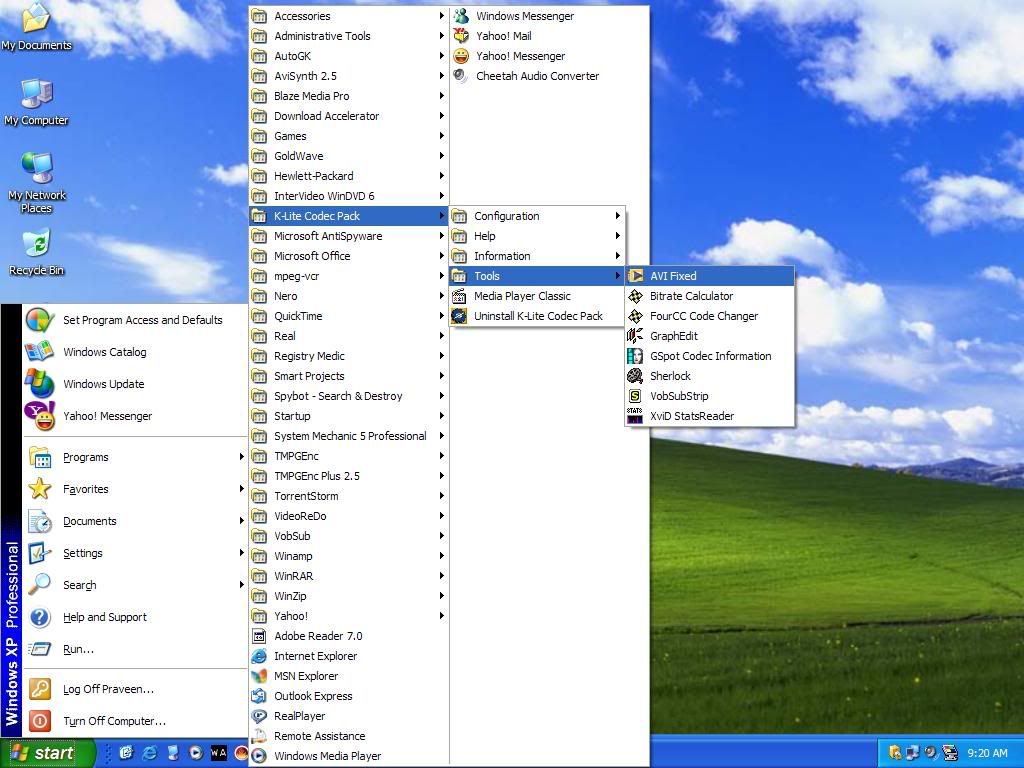
Task: Click the Winamp quick launch icon
Action: coord(219,753)
